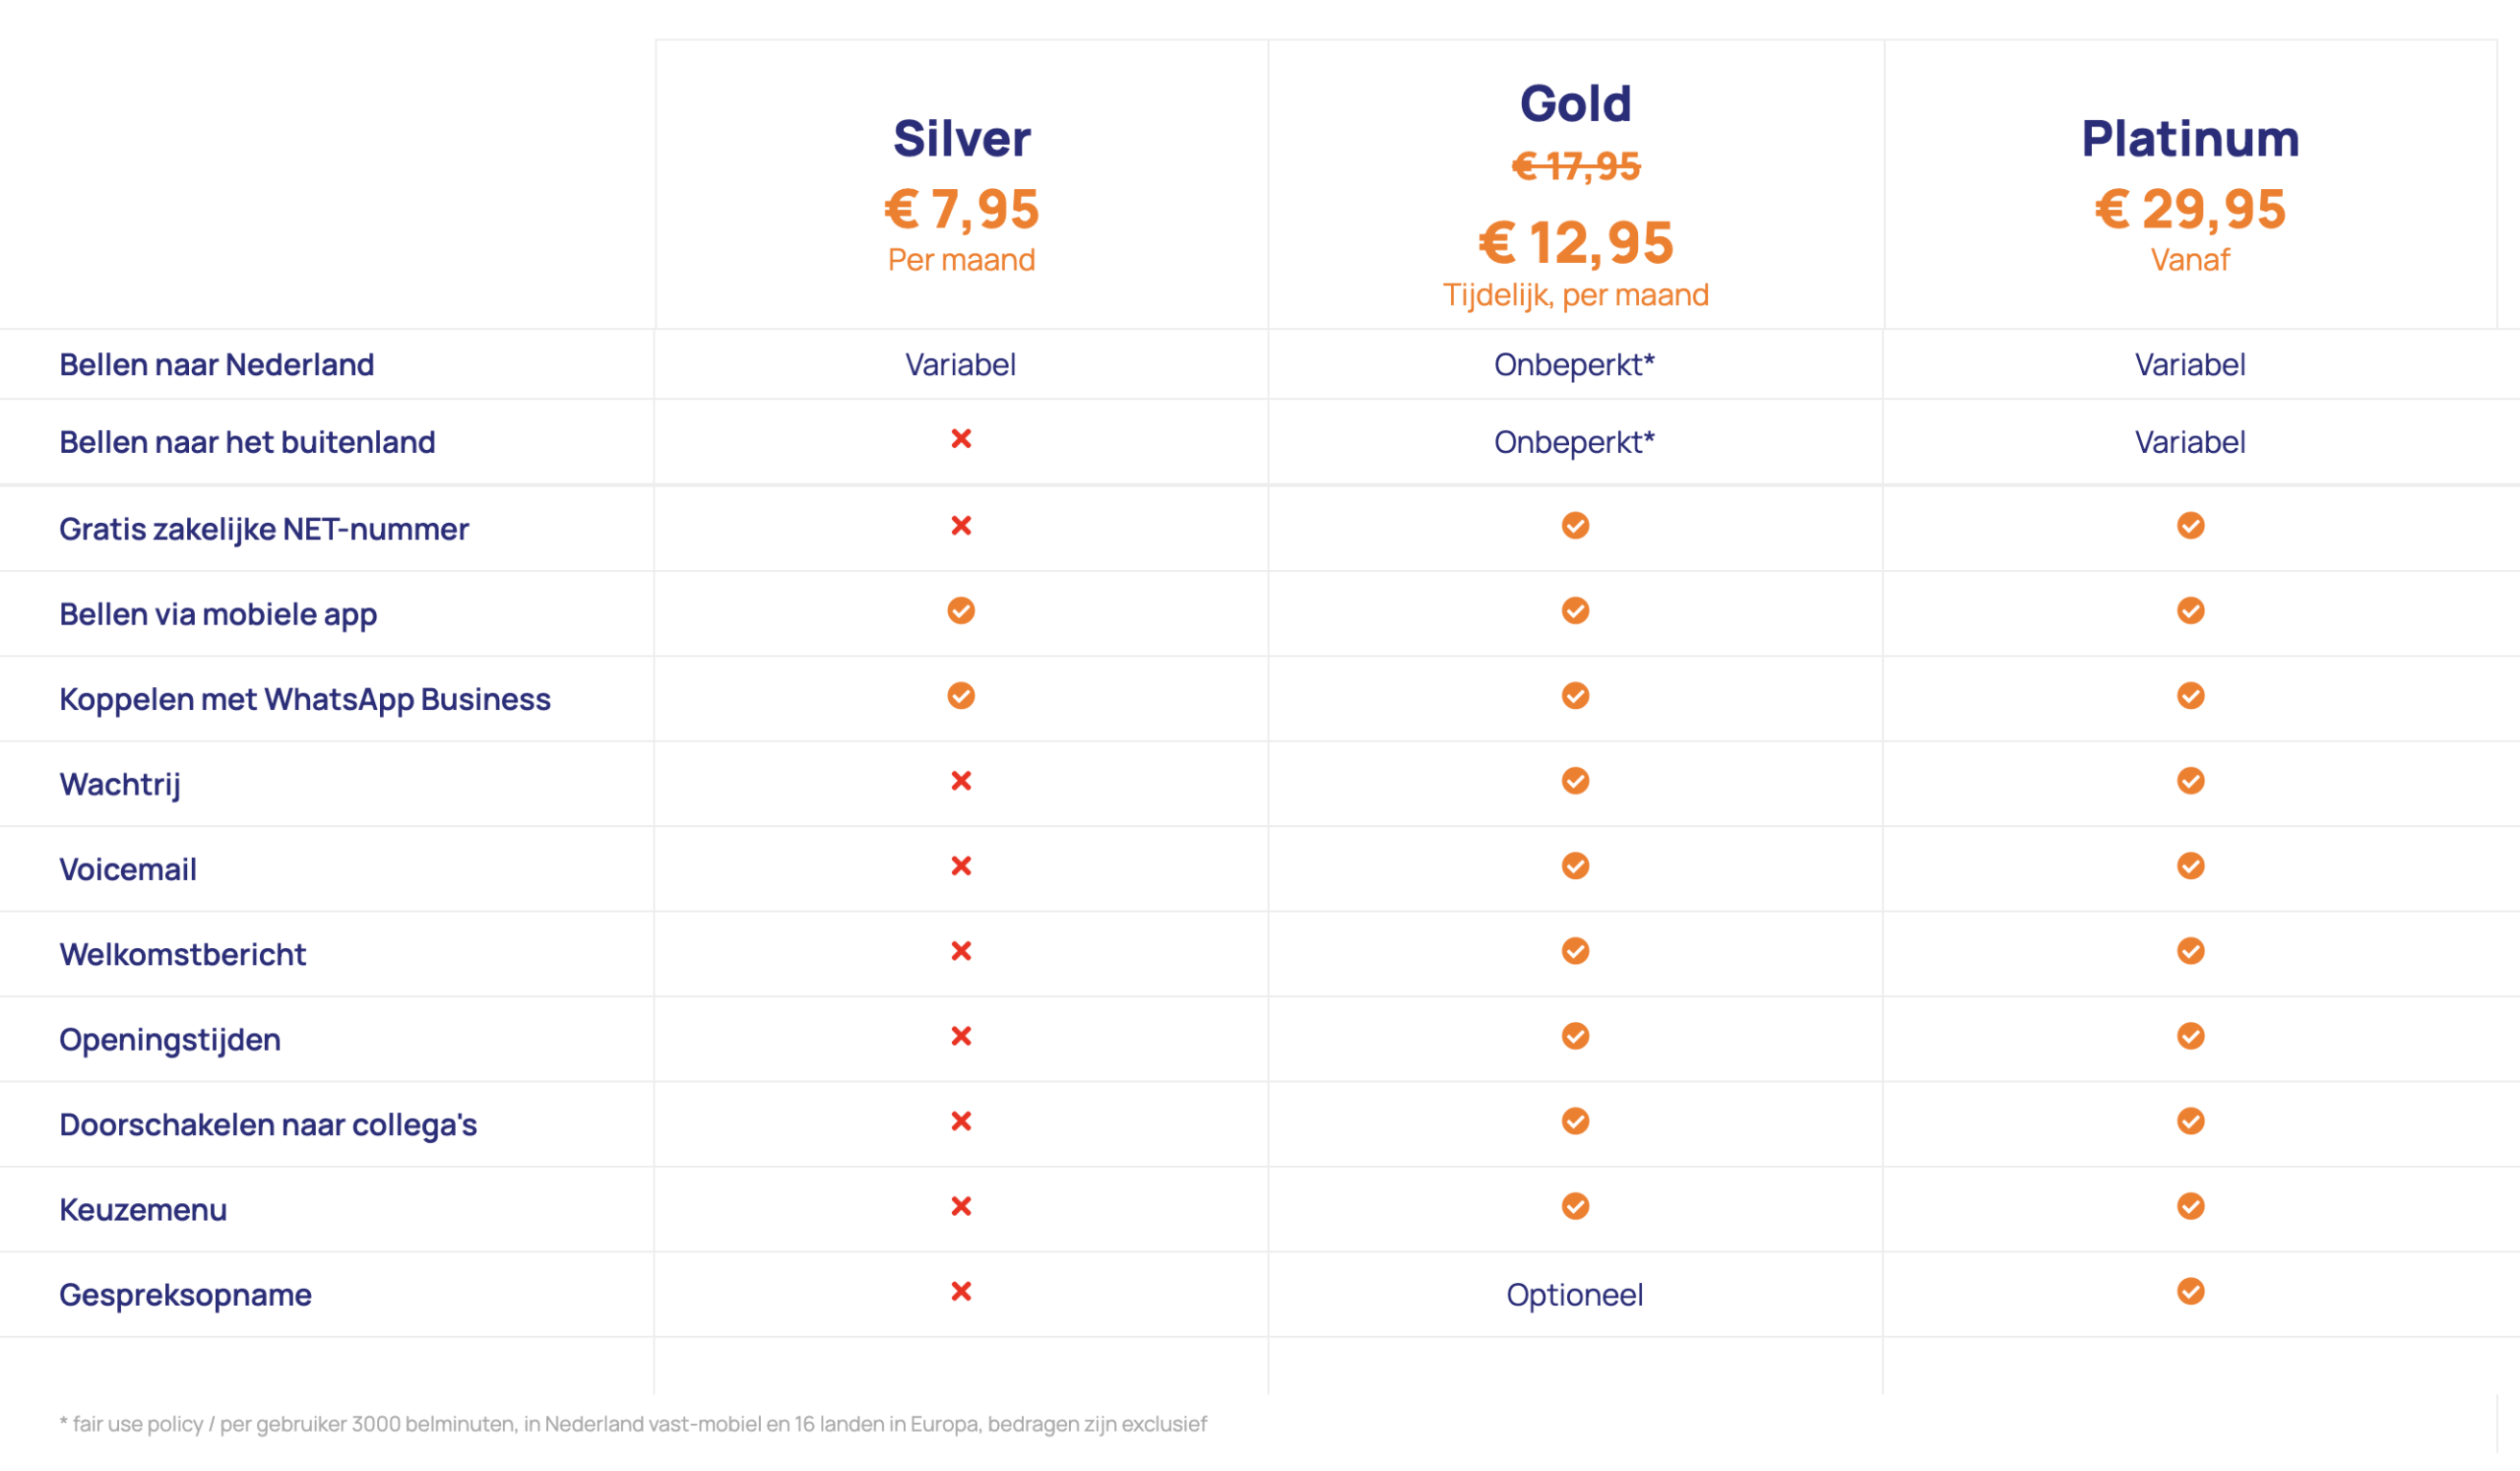Screen dimensions: 2520x1471
Task: Click the Gold plan heading
Action: tap(1575, 104)
